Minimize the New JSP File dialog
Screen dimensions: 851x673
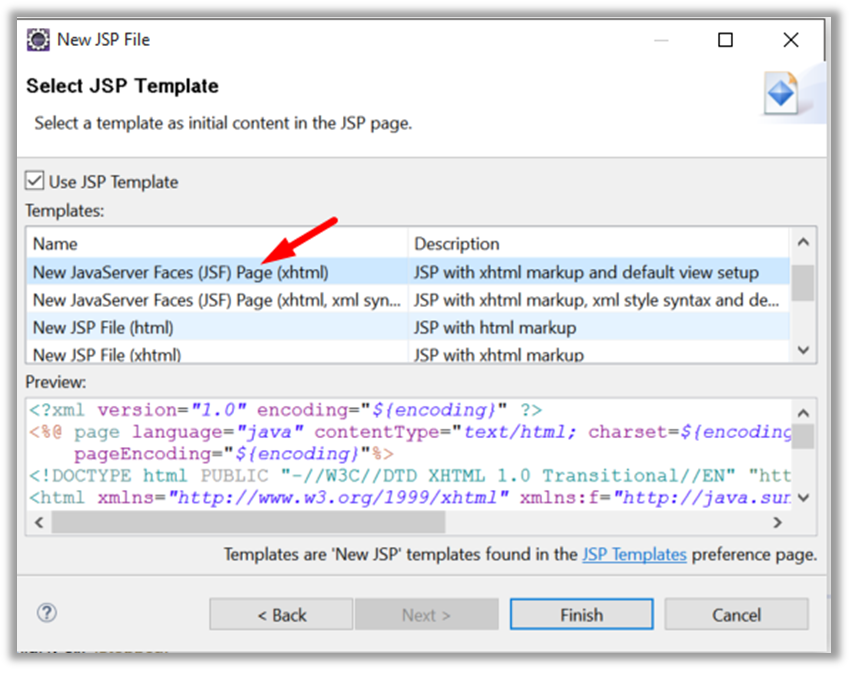(x=661, y=40)
